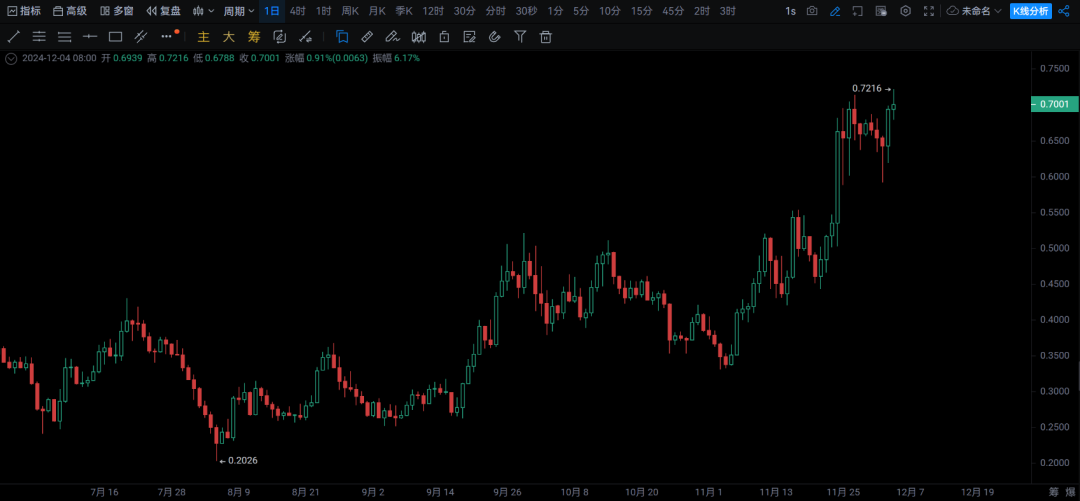Image resolution: width=1080 pixels, height=501 pixels.
Task: Select the 周K weekly timeframe
Action: tap(350, 11)
